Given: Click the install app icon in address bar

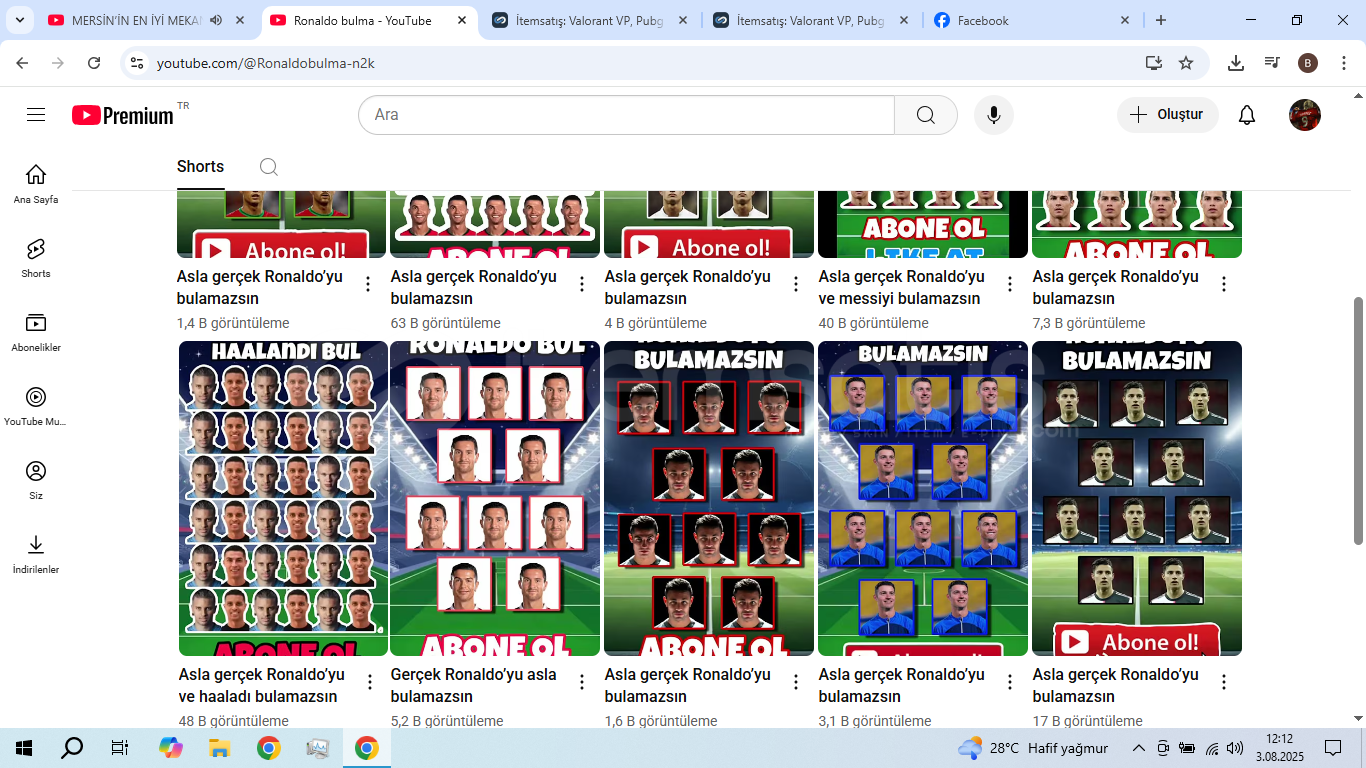Looking at the screenshot, I should tap(1154, 63).
